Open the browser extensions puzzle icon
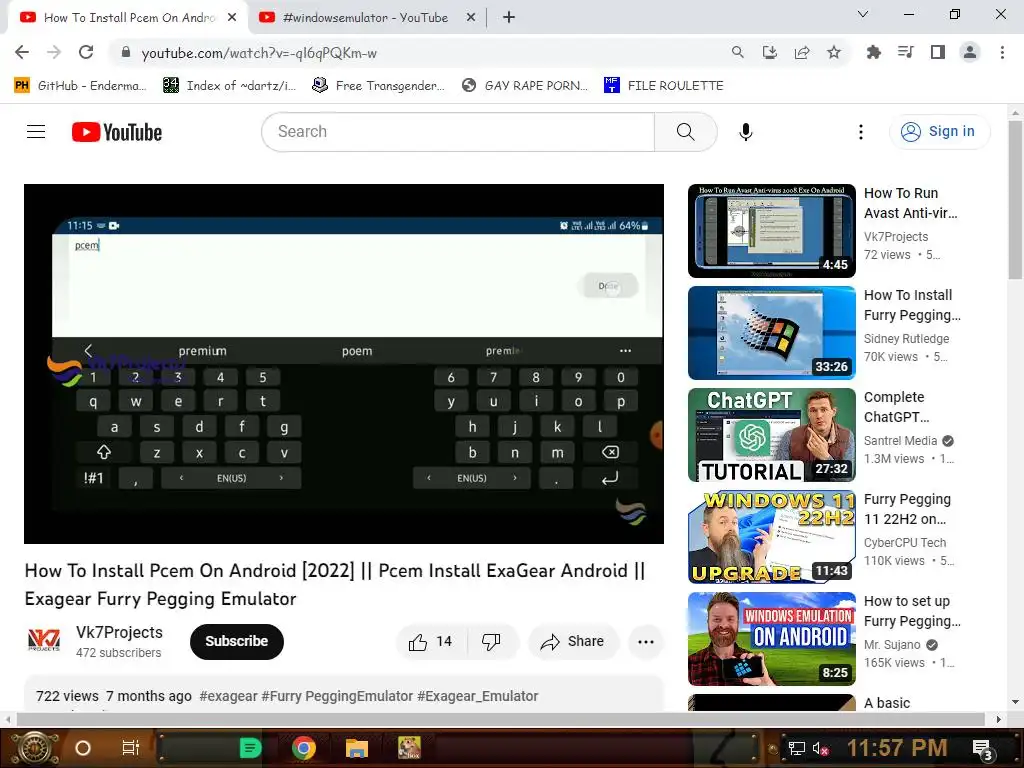This screenshot has height=768, width=1024. [x=873, y=52]
